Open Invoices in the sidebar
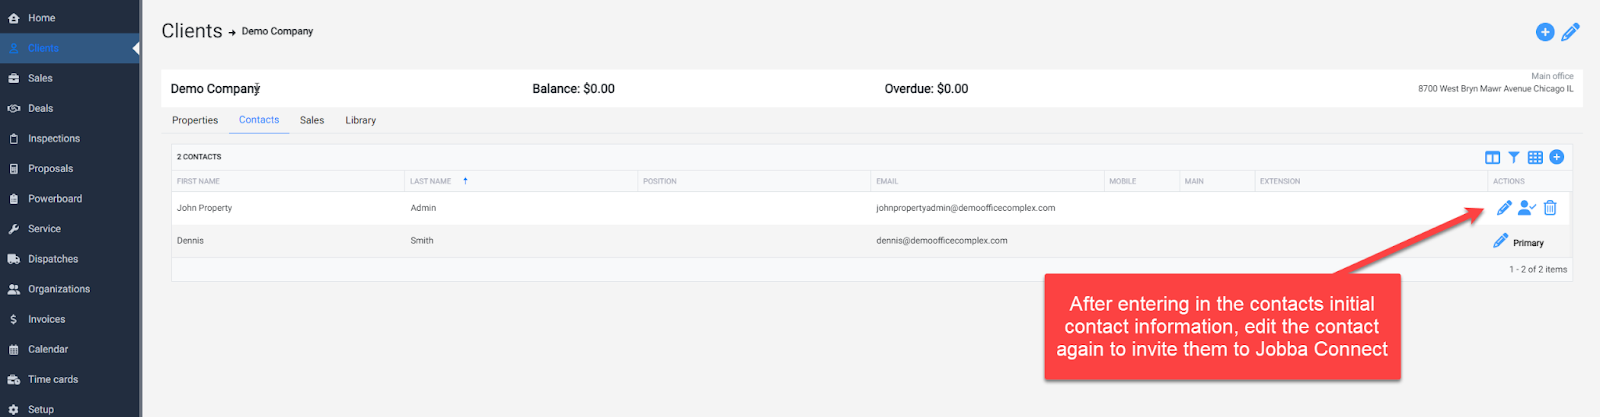 tap(46, 319)
